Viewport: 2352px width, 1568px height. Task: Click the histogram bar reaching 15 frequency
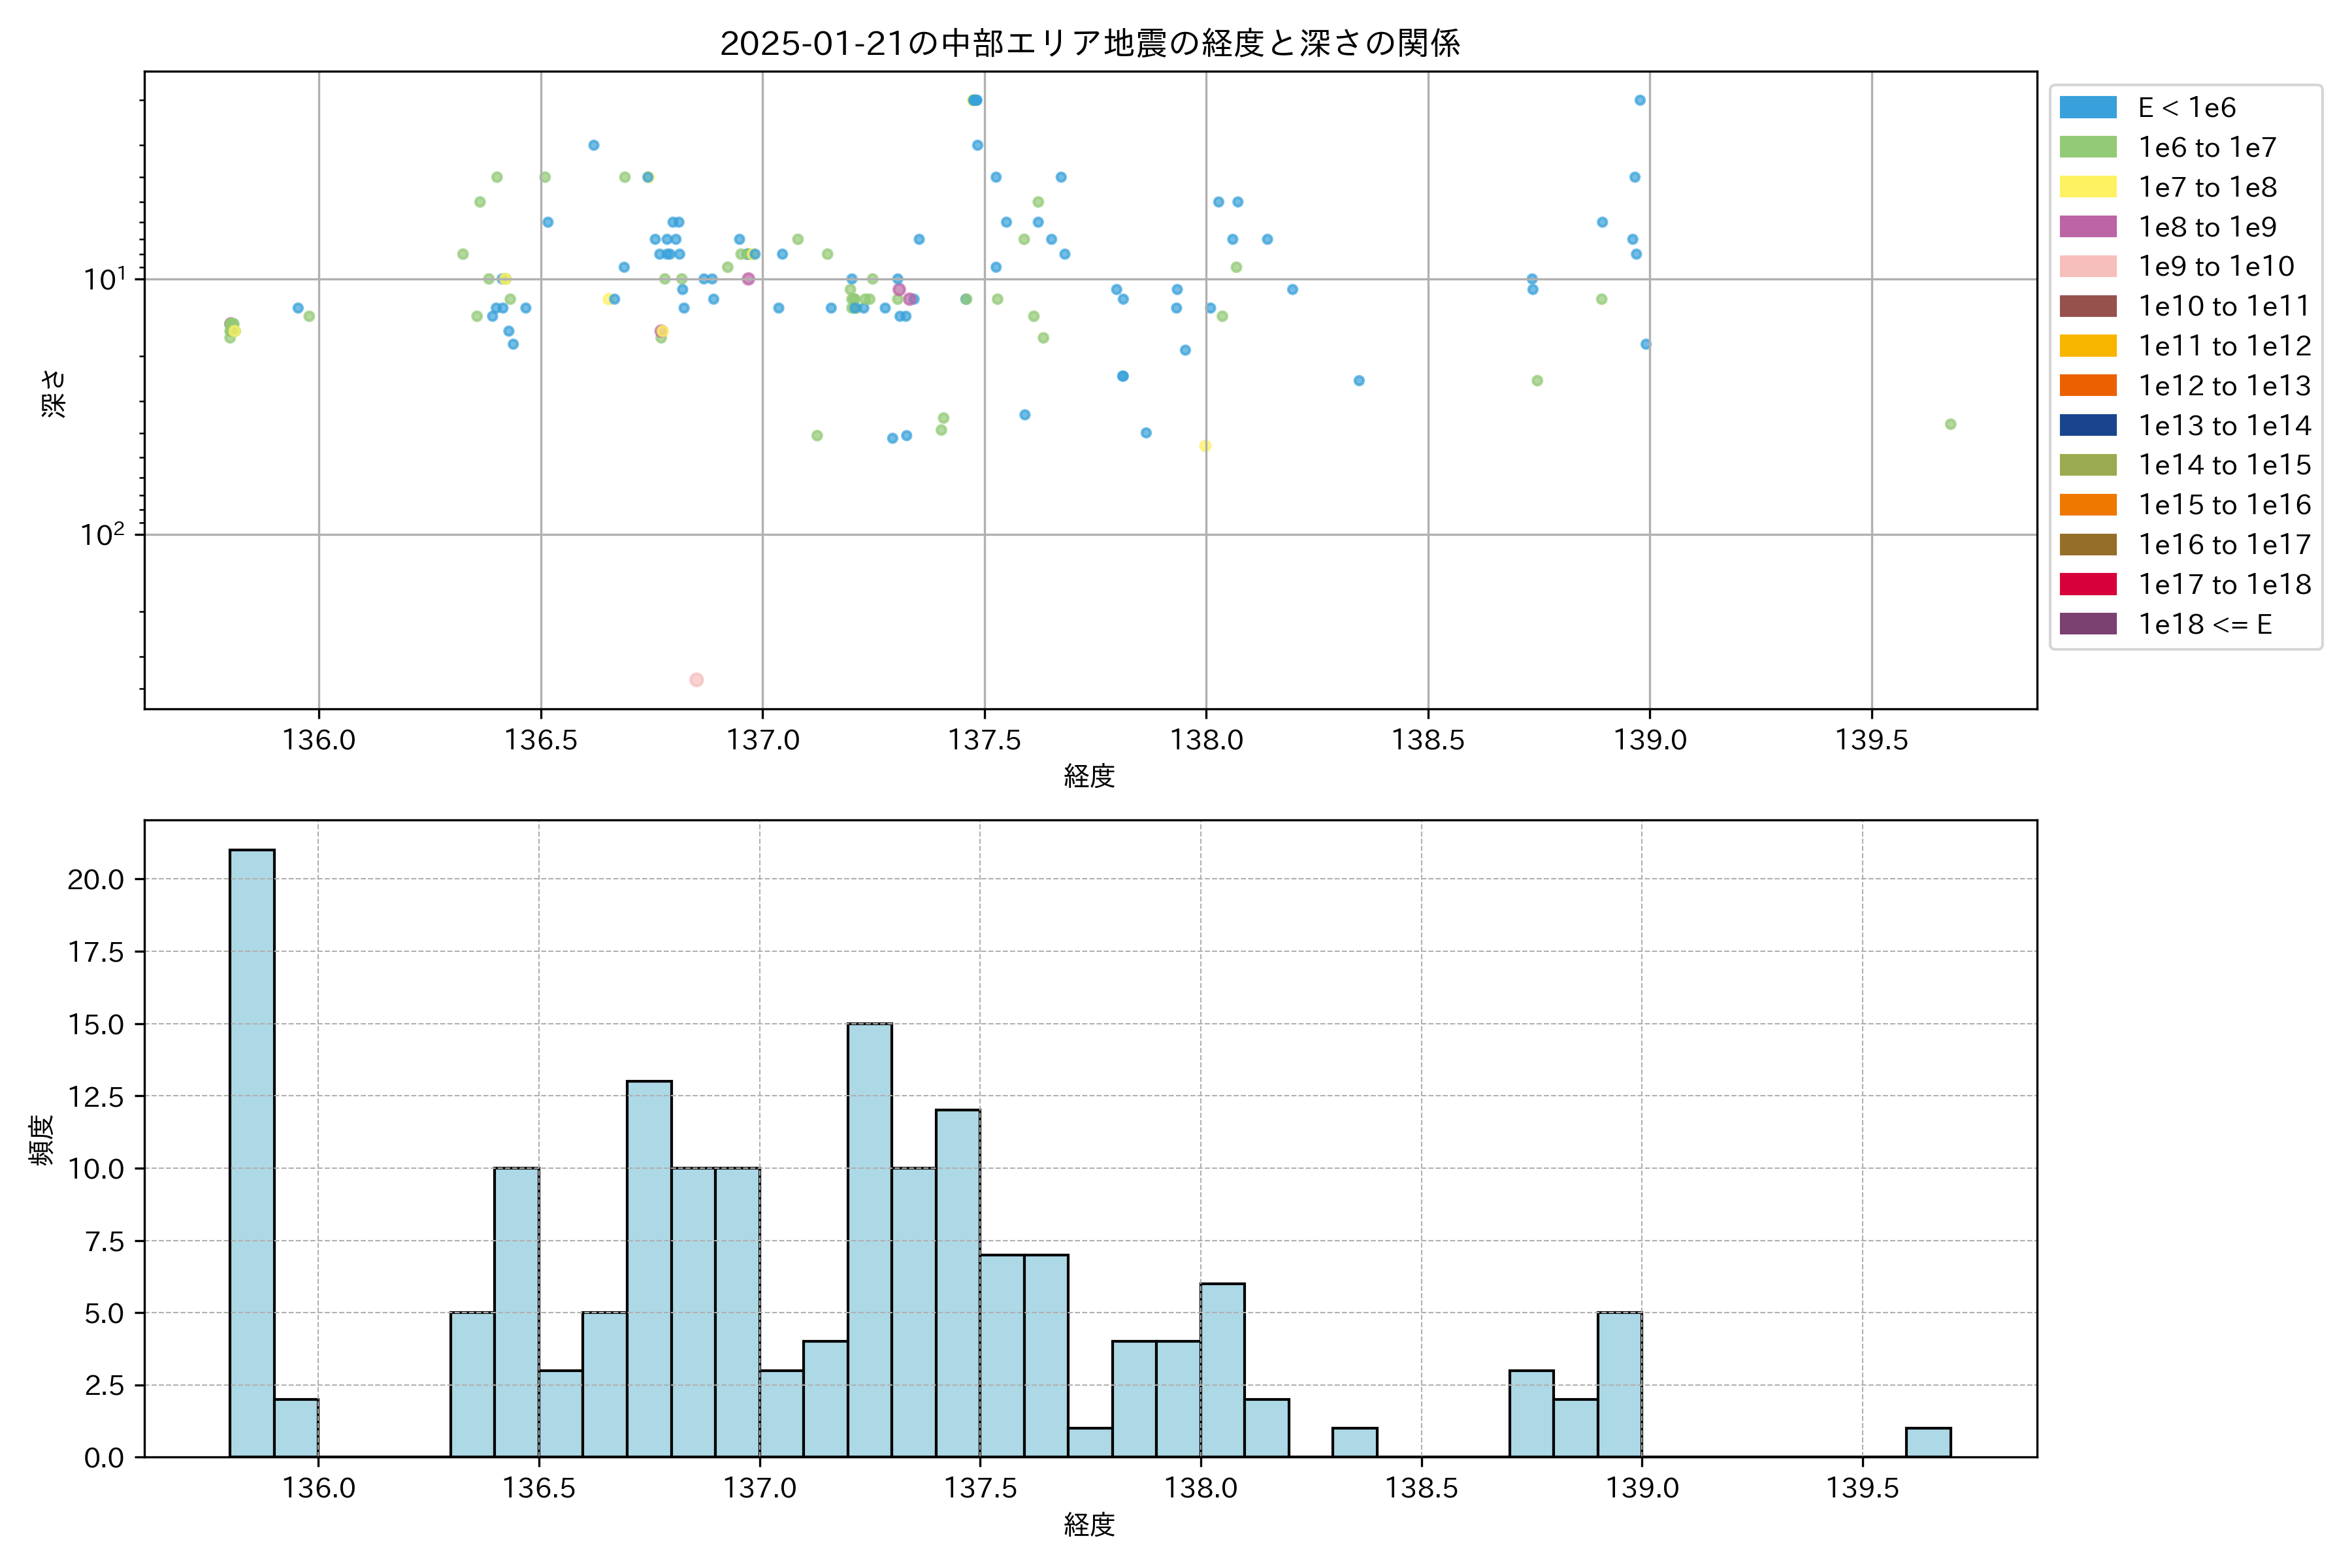coord(869,1240)
